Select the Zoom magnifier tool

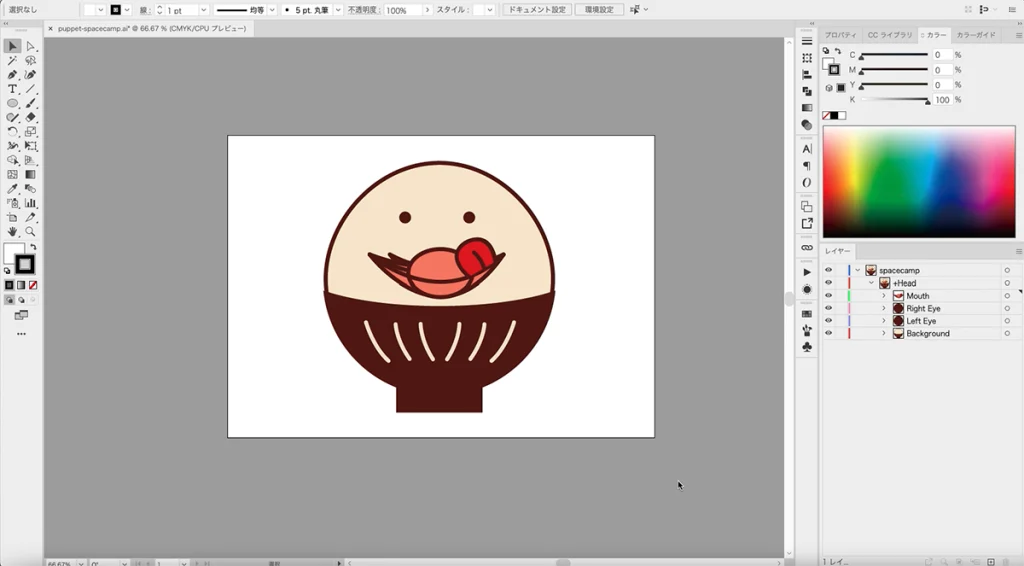coord(30,232)
